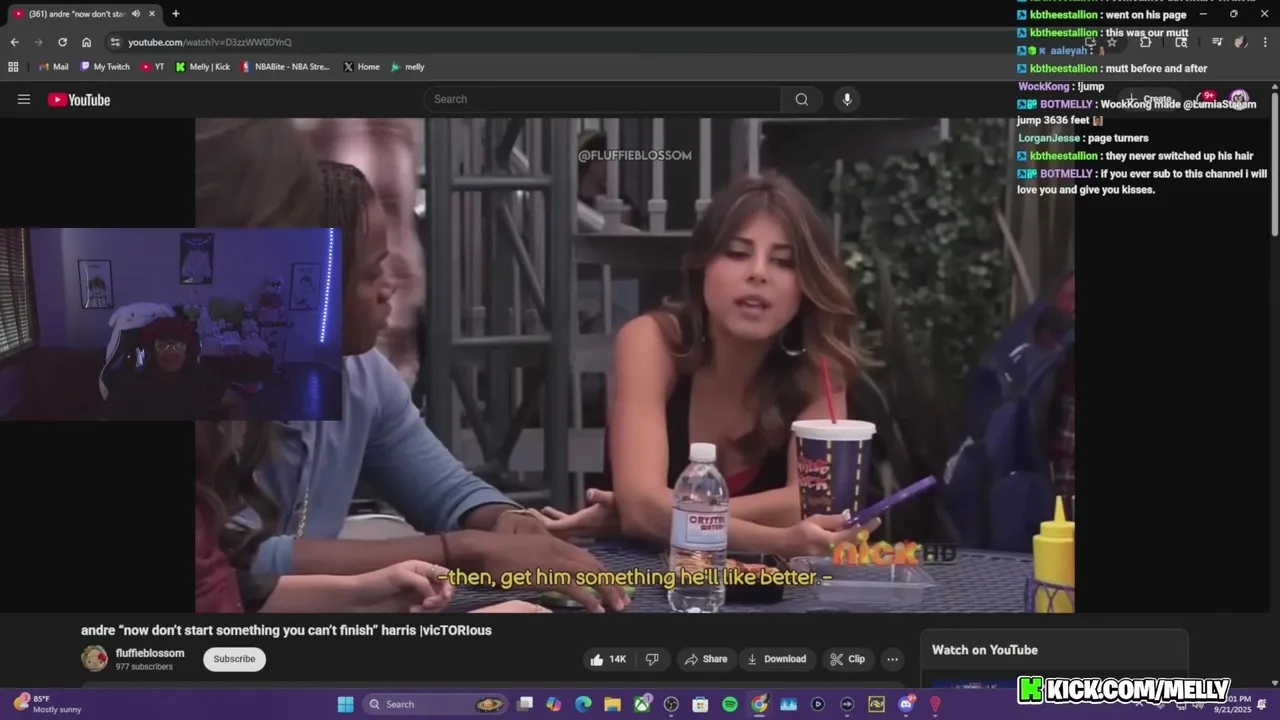This screenshot has width=1280, height=720.
Task: Like the video with thumbs up
Action: (609, 659)
